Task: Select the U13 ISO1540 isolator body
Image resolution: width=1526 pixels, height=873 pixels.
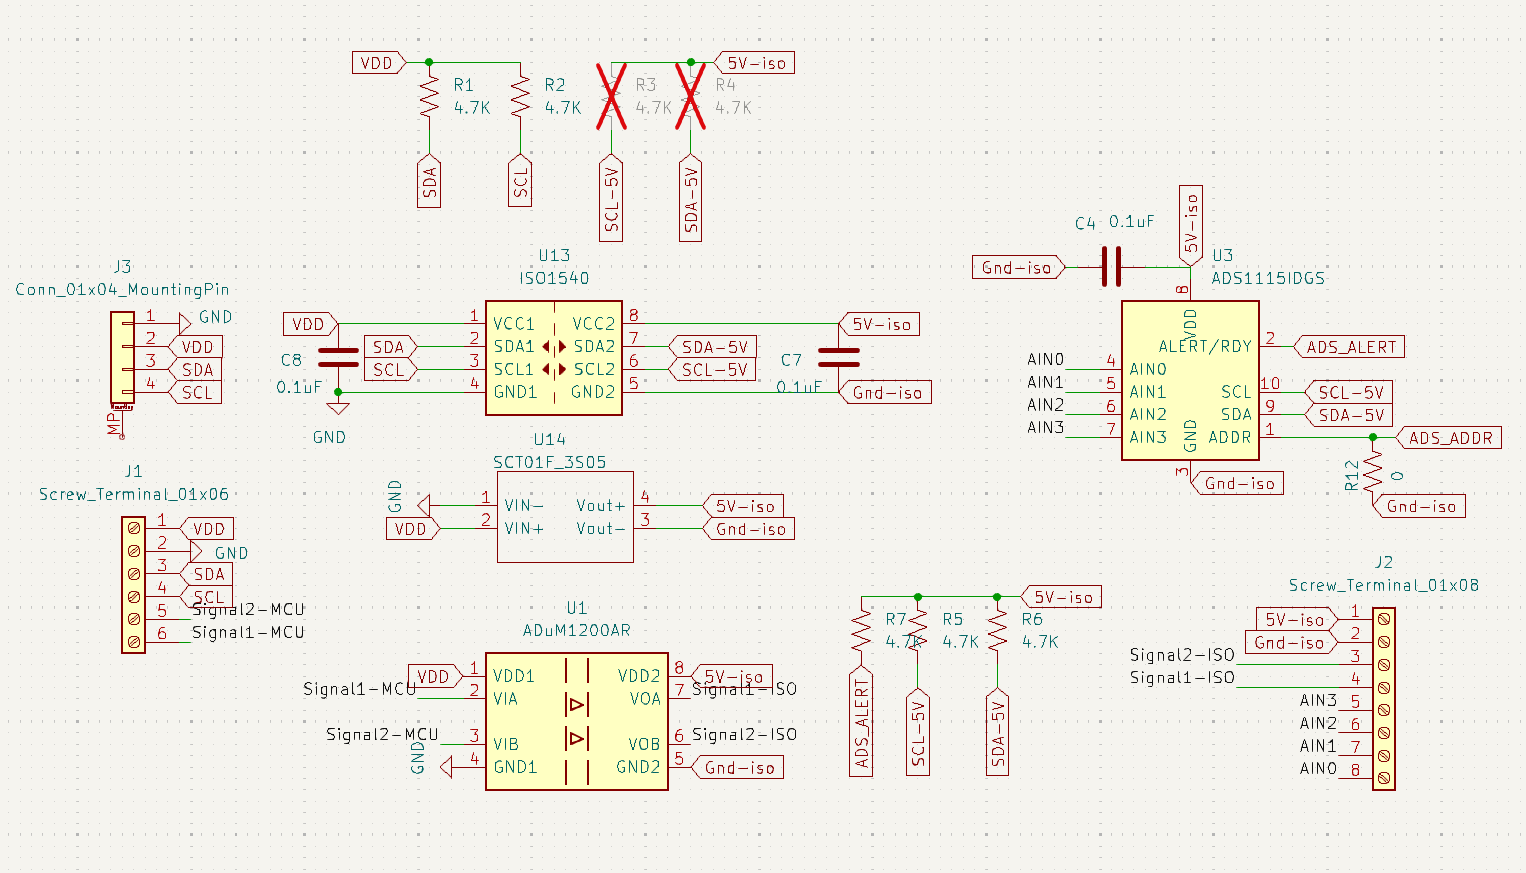Action: 553,358
